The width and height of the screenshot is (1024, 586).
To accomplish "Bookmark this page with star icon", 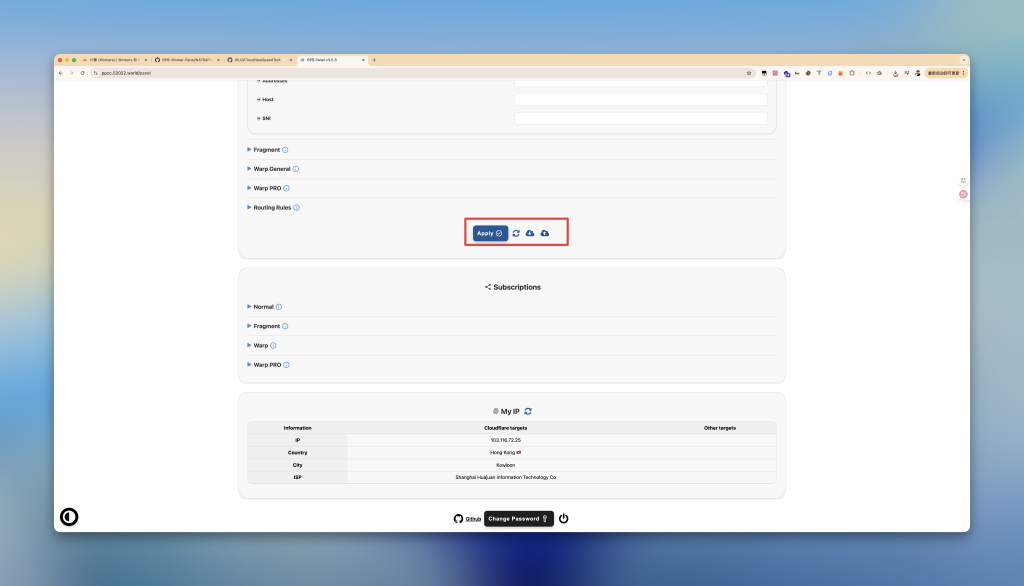I will [749, 73].
